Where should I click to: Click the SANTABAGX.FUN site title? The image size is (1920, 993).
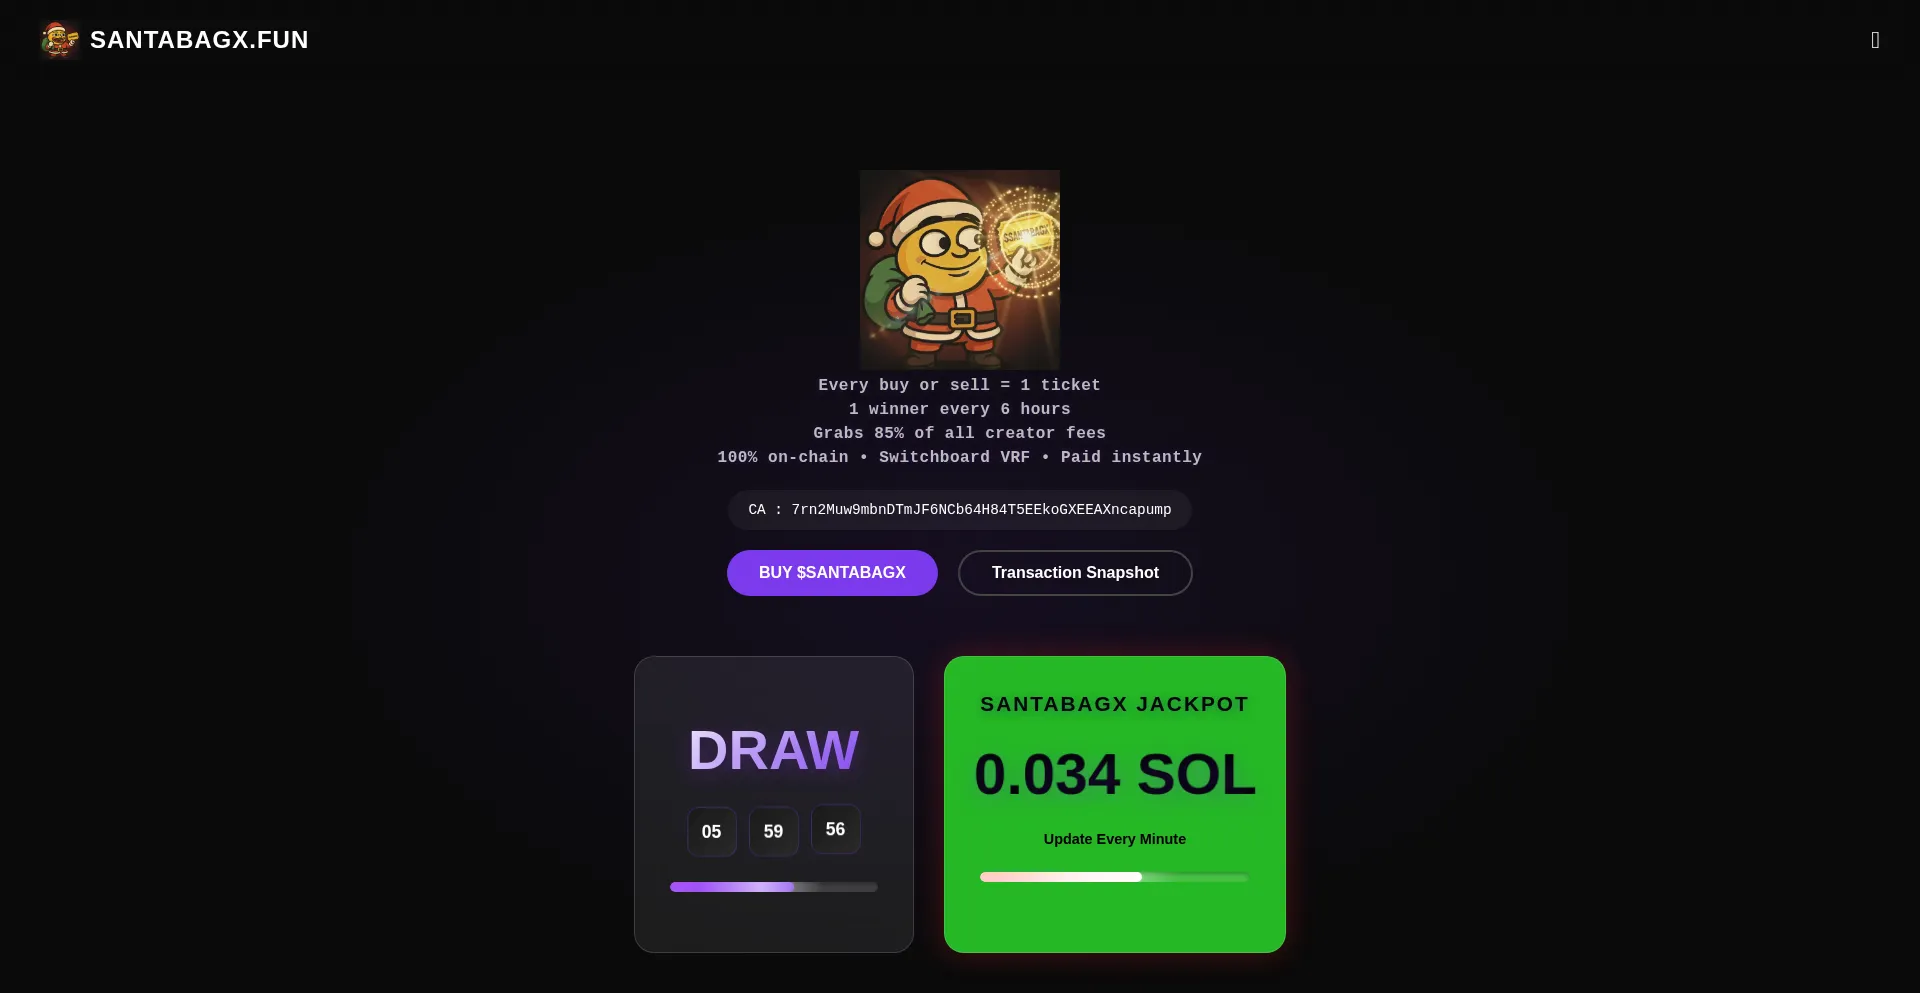click(x=199, y=40)
